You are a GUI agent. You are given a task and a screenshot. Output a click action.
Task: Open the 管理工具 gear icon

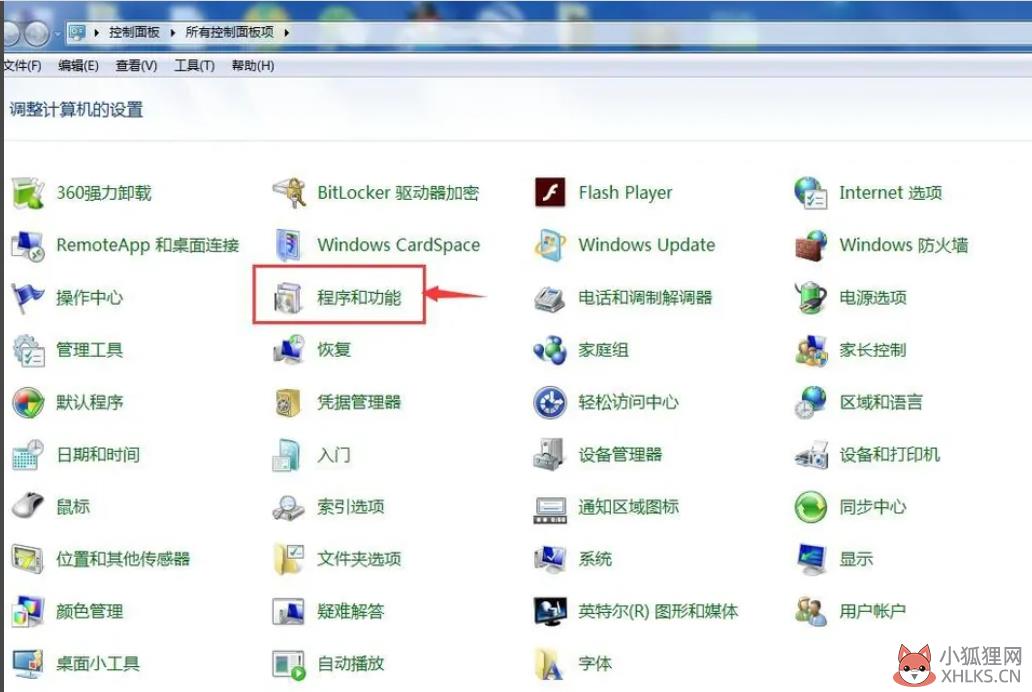pyautogui.click(x=28, y=350)
